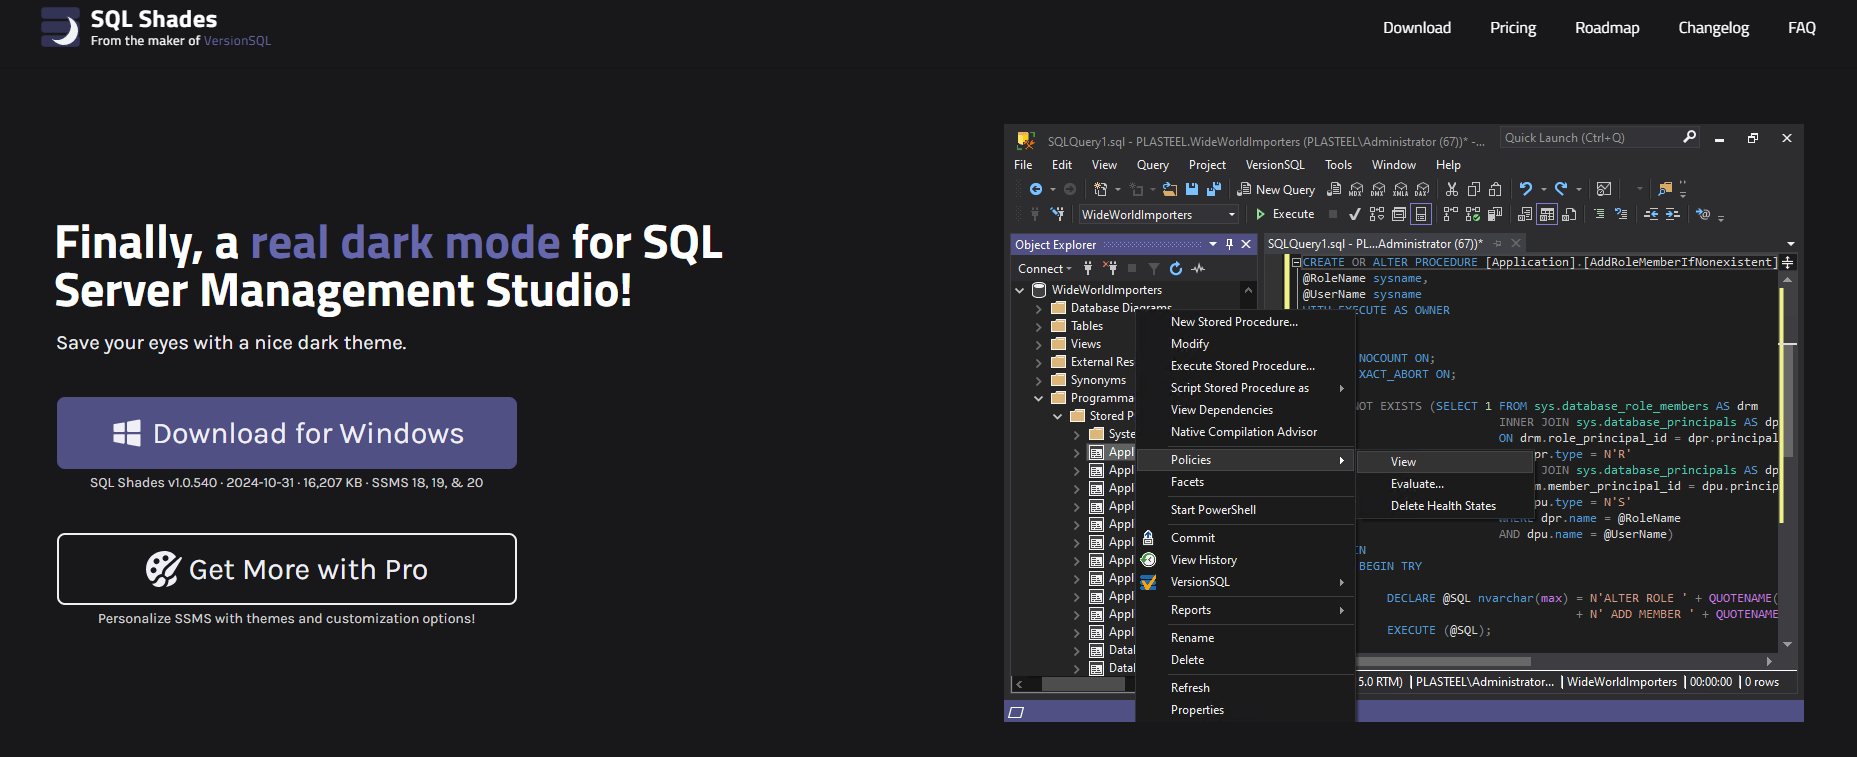The image size is (1857, 757).
Task: Open the FAQ link
Action: click(1802, 28)
